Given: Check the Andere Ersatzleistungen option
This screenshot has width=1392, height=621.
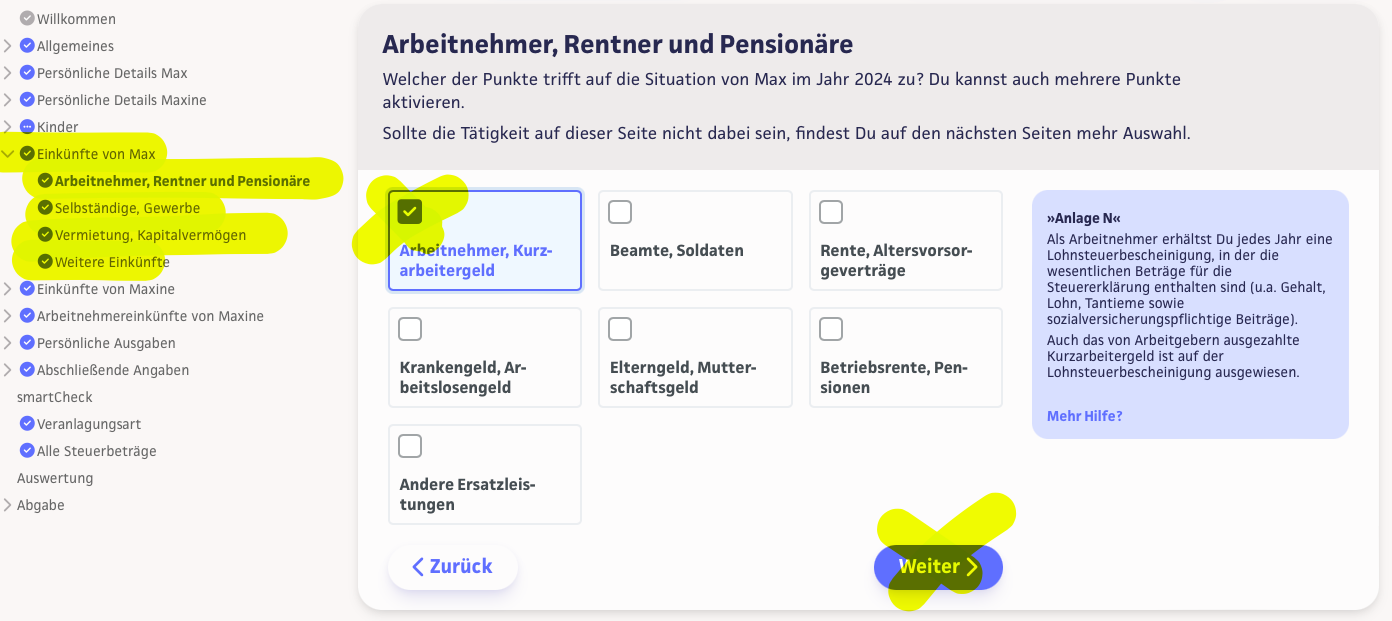Looking at the screenshot, I should tap(410, 446).
